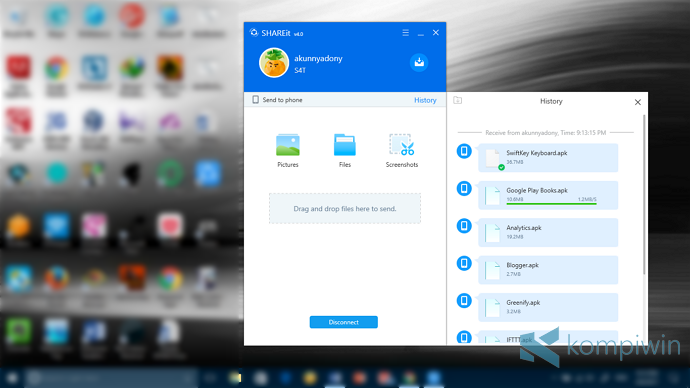The image size is (690, 388).
Task: Open the received folder icon in History
Action: [x=458, y=100]
